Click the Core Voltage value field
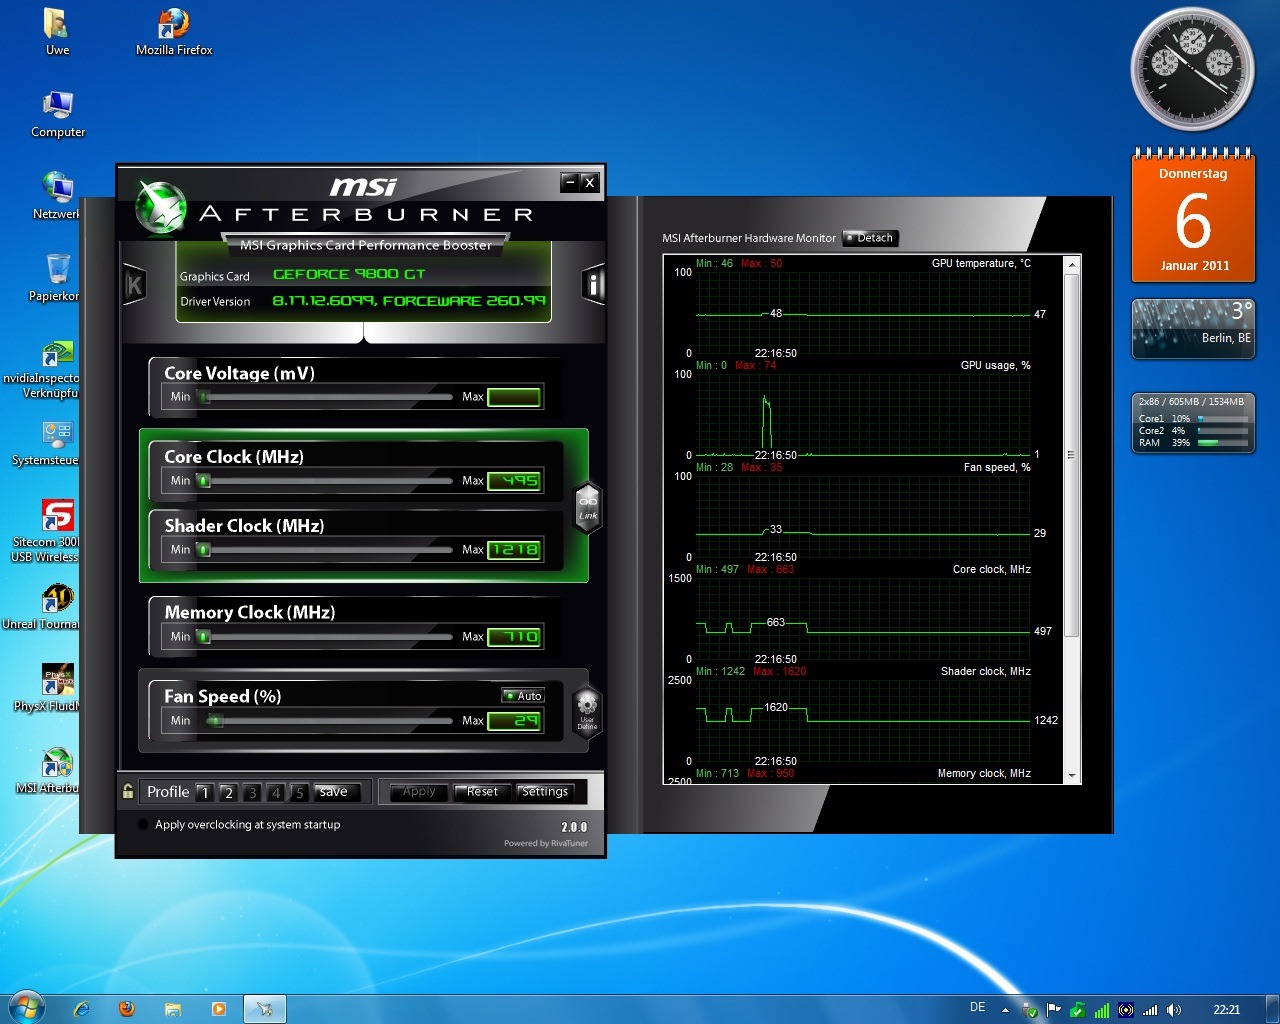The width and height of the screenshot is (1280, 1024). [x=515, y=397]
